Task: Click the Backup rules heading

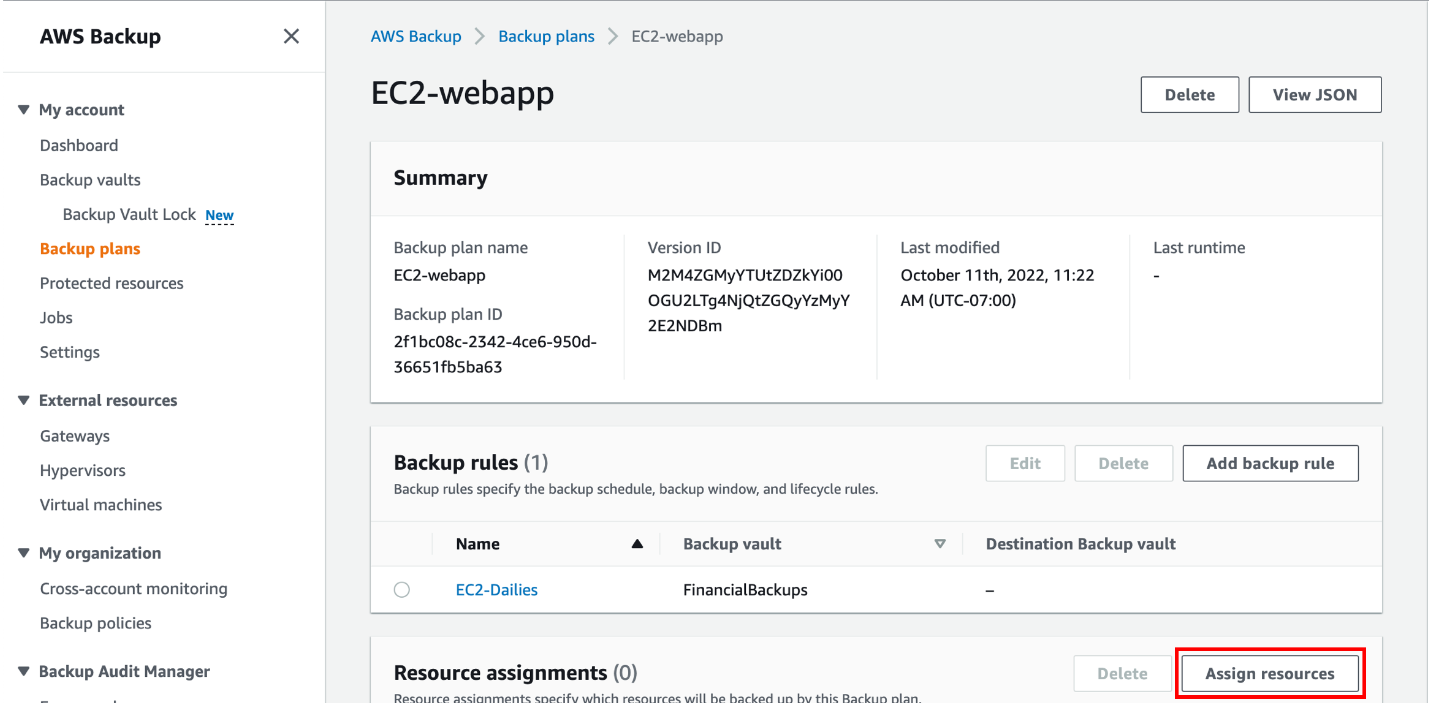Action: click(x=471, y=463)
